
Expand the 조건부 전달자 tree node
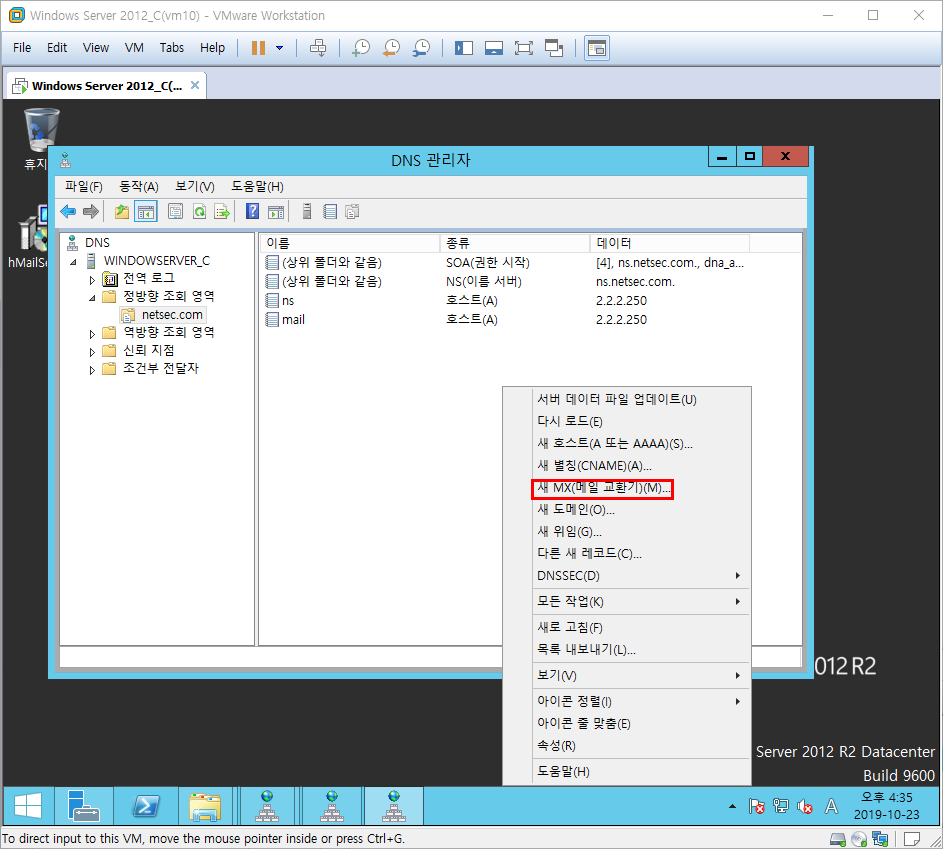pyautogui.click(x=92, y=370)
